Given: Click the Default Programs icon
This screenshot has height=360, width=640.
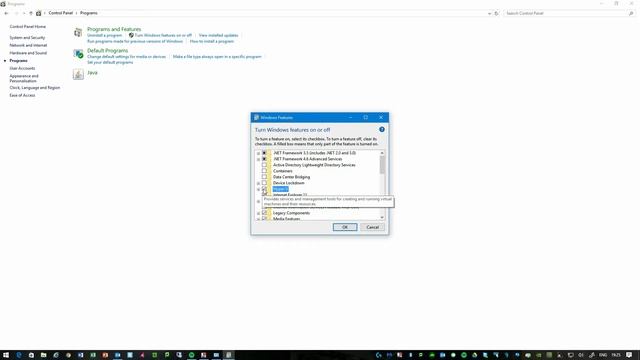Looking at the screenshot, I should pyautogui.click(x=78, y=53).
